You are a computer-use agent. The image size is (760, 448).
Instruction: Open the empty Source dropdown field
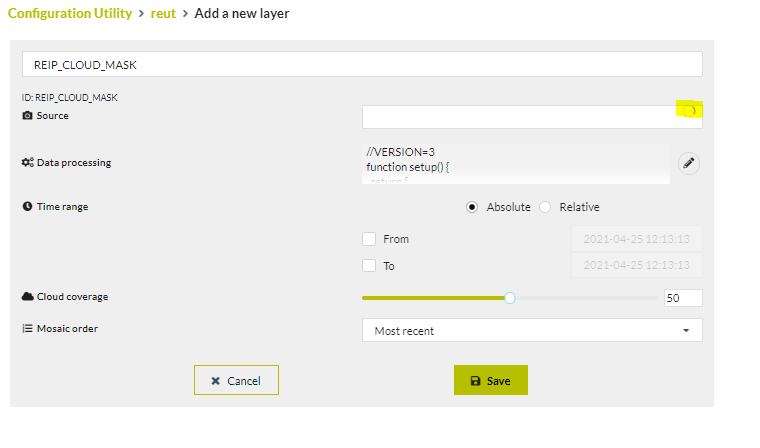point(532,117)
